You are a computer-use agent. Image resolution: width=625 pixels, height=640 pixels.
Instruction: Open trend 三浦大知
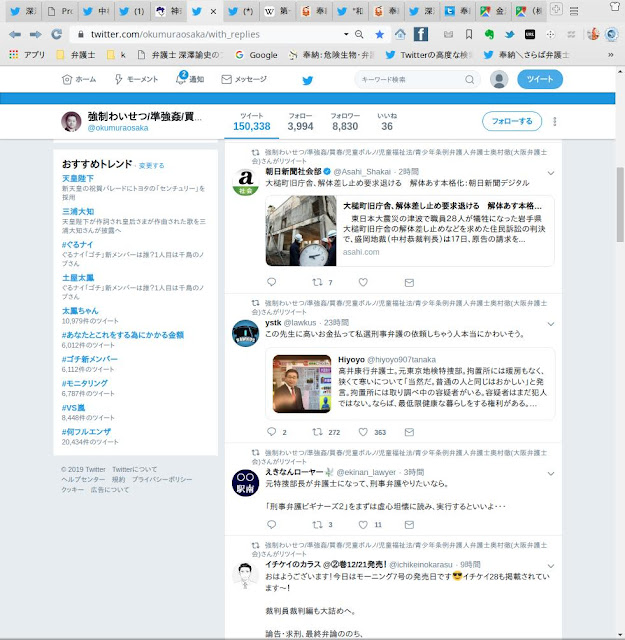[x=78, y=211]
